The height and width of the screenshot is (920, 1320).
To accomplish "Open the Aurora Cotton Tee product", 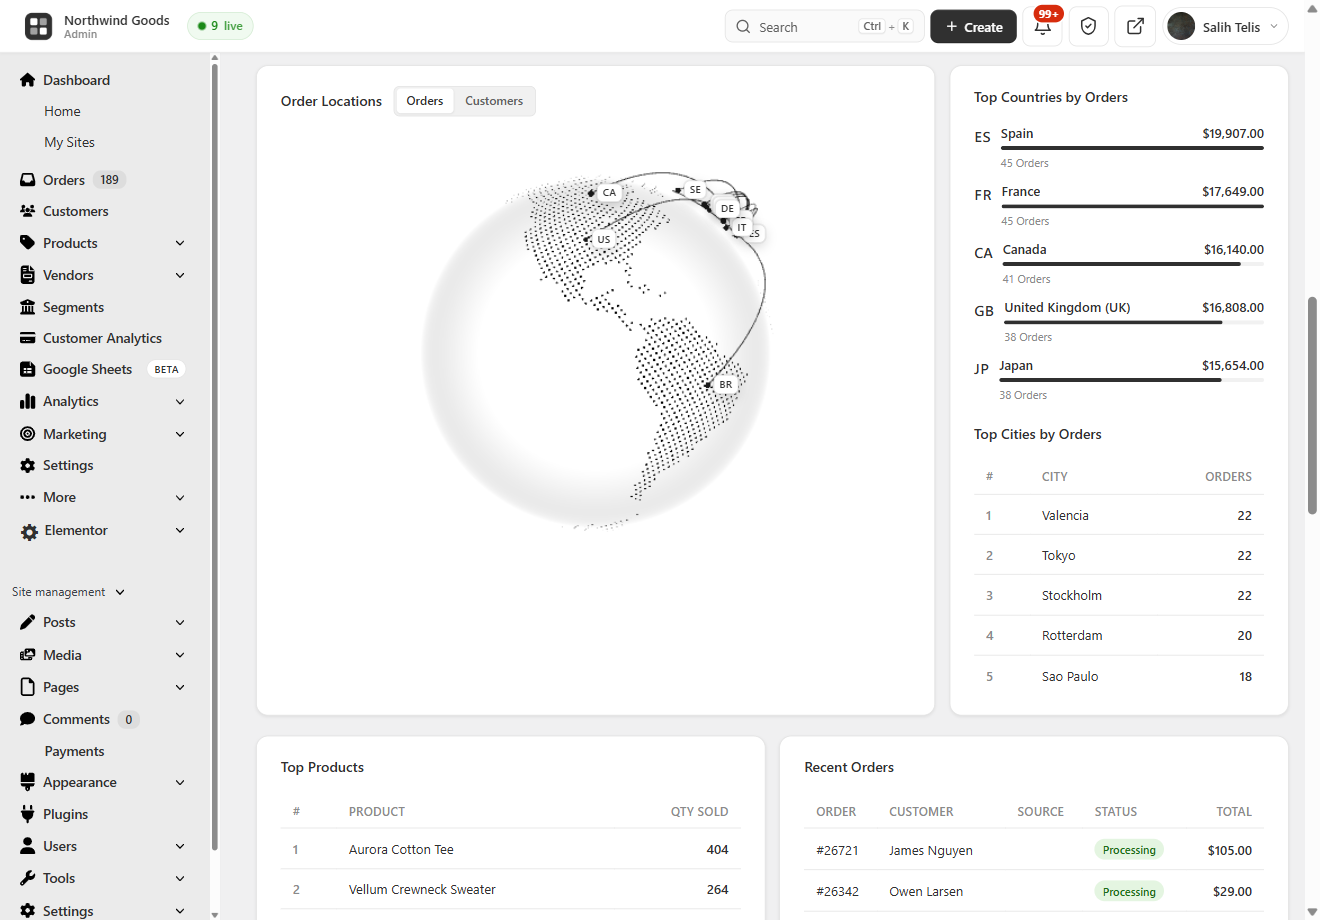I will click(401, 849).
